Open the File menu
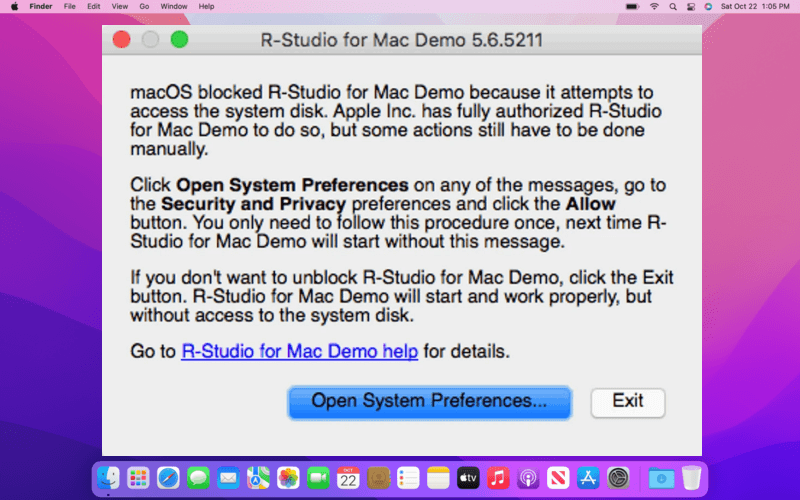The height and width of the screenshot is (500, 800). click(69, 7)
